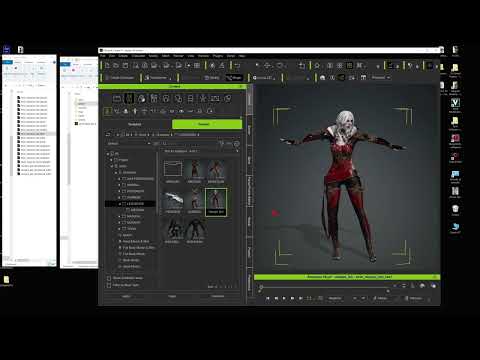Step to the next frame
Viewport: 480px width, 360px height.
point(292,298)
